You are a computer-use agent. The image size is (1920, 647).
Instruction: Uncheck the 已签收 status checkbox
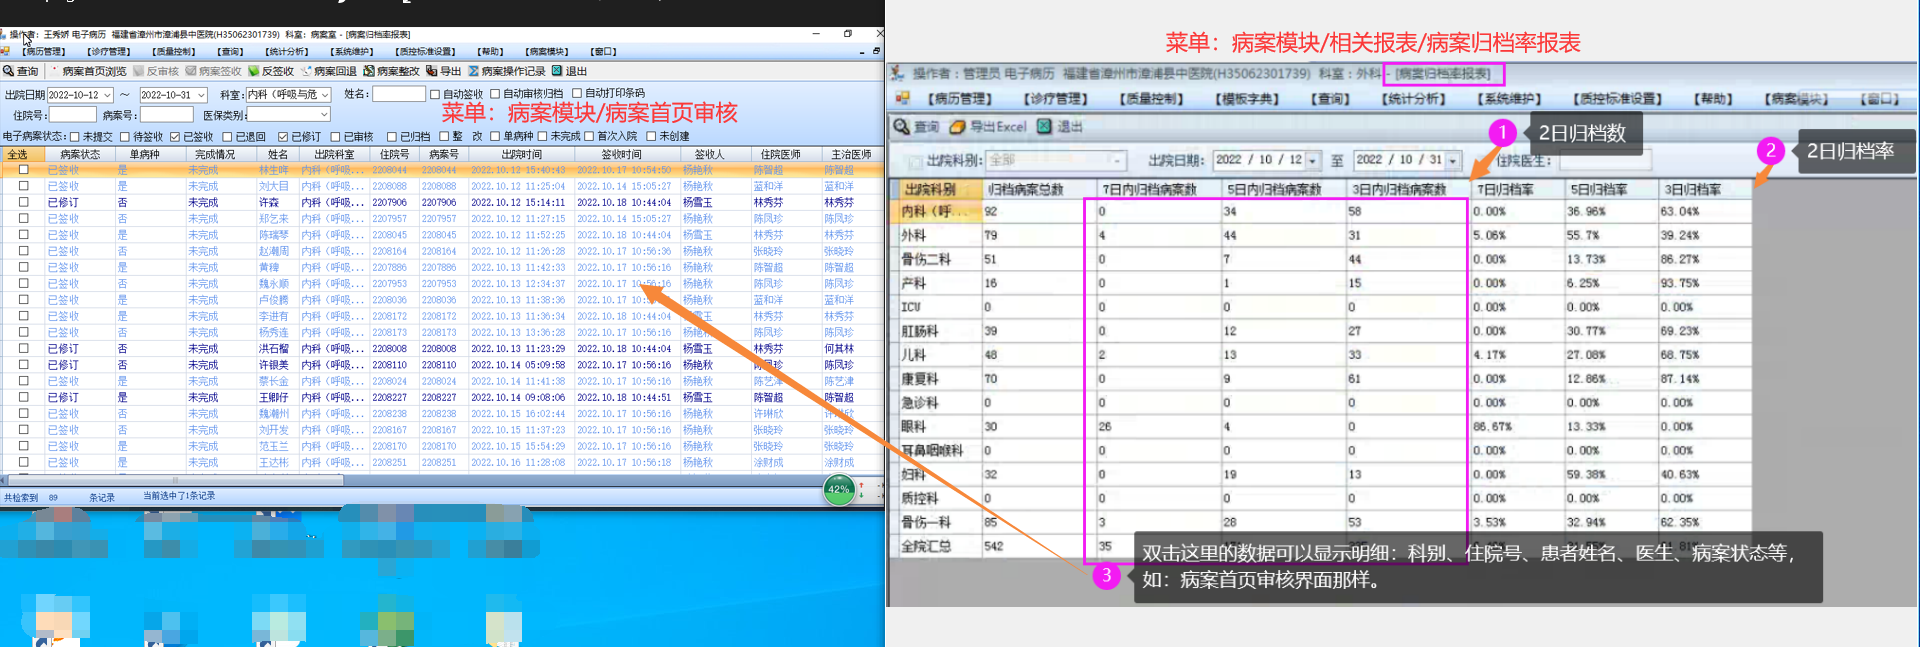tap(175, 136)
